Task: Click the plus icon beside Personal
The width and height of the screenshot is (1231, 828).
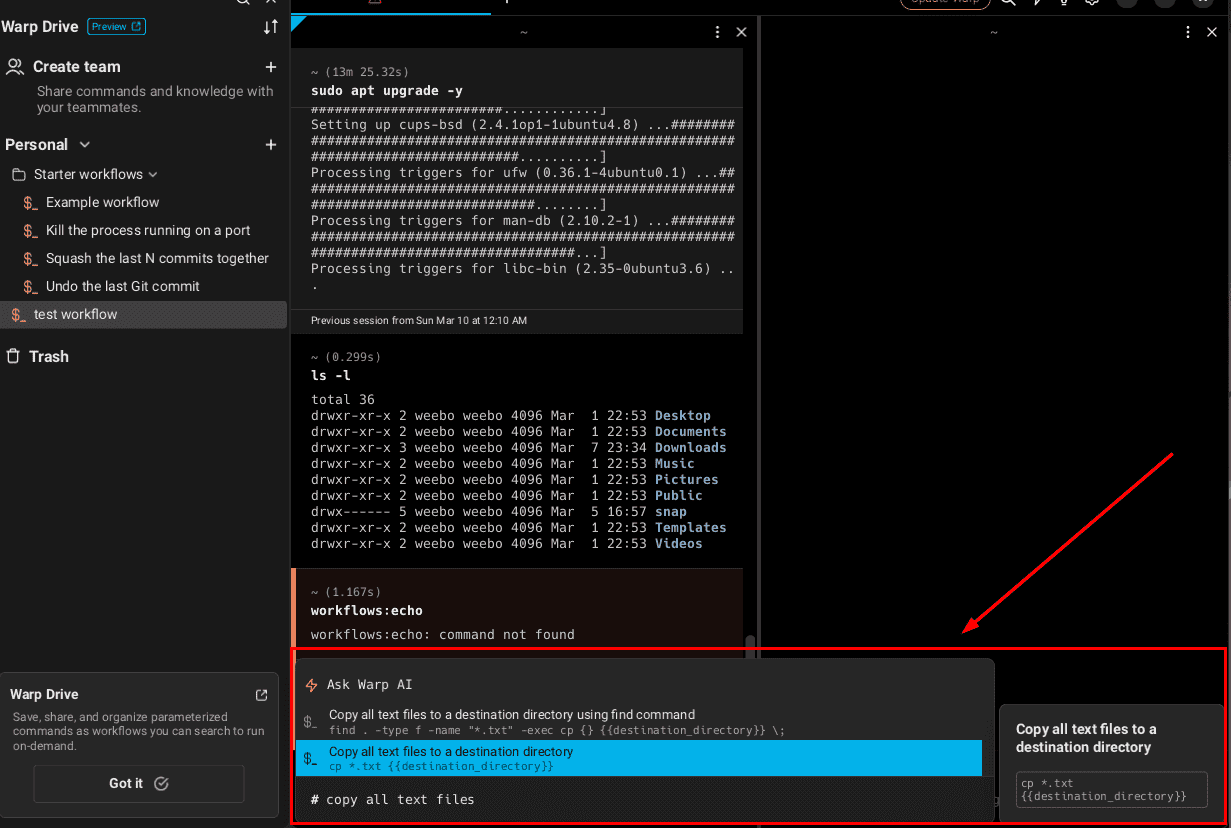Action: tap(271, 145)
